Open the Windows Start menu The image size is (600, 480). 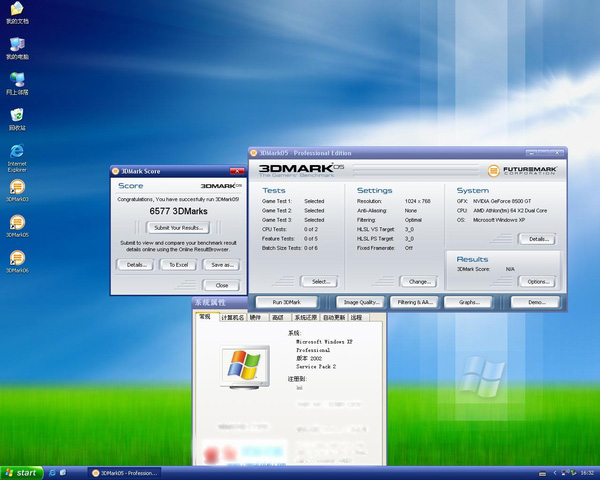pyautogui.click(x=21, y=472)
